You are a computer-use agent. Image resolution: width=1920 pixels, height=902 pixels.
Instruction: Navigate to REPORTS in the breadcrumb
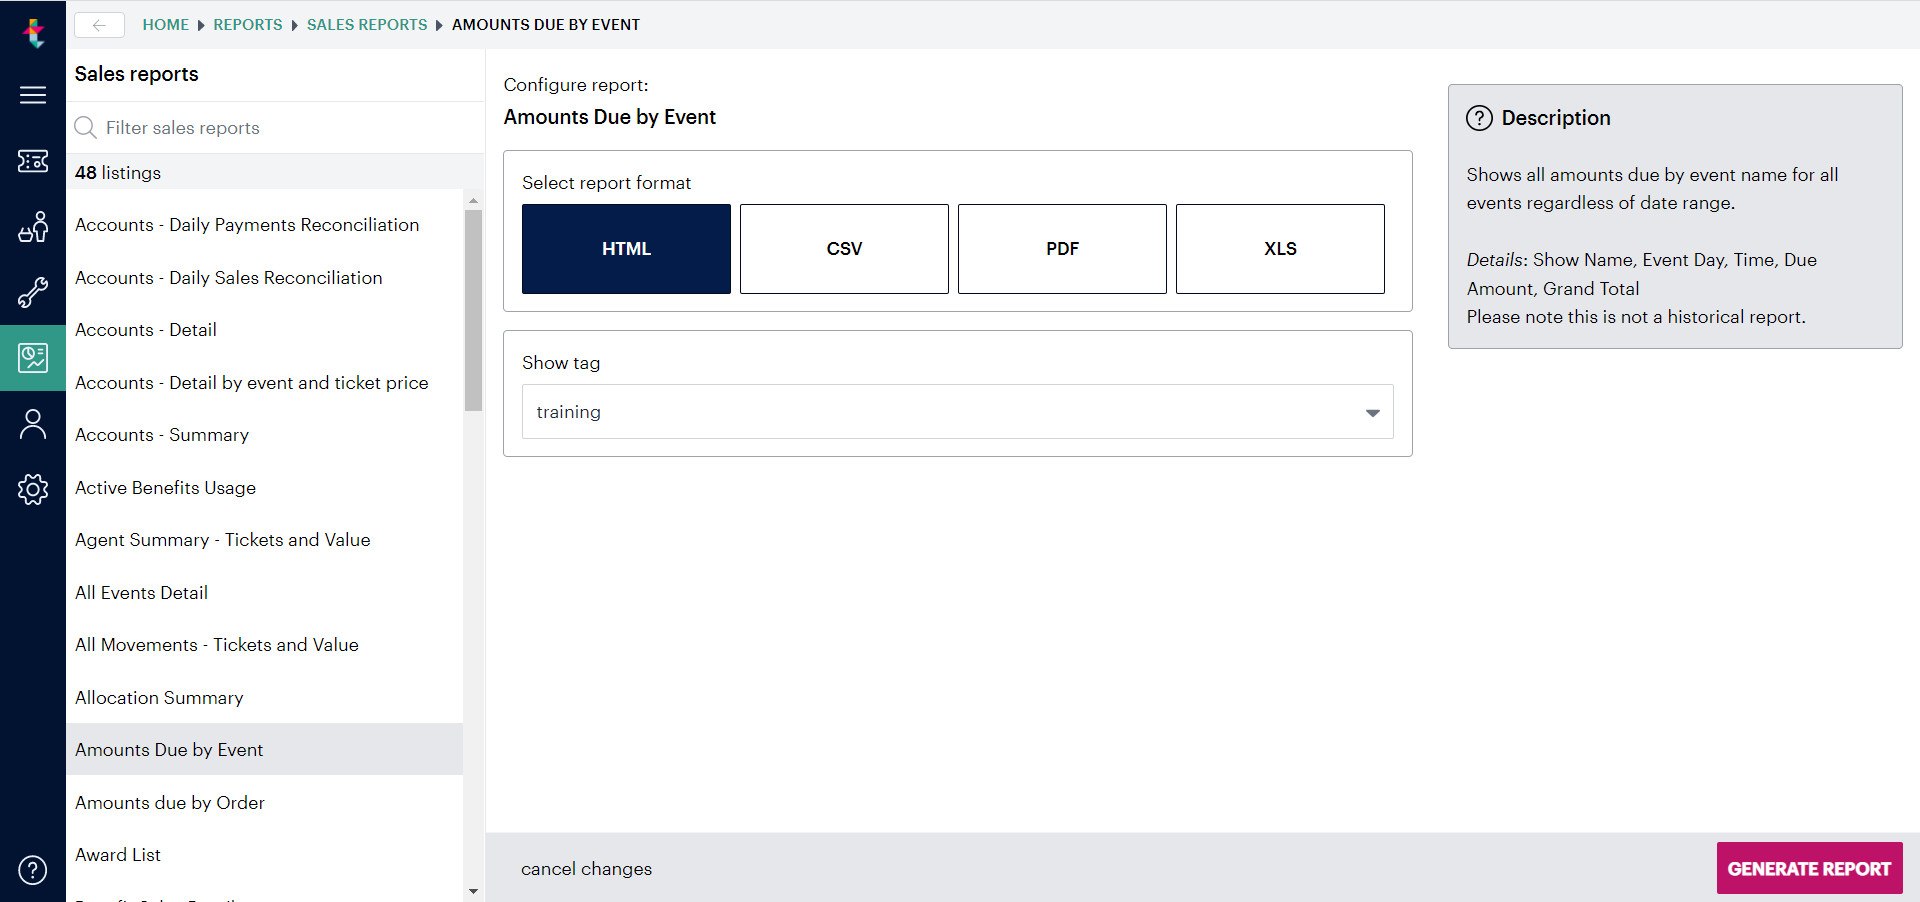pos(247,24)
